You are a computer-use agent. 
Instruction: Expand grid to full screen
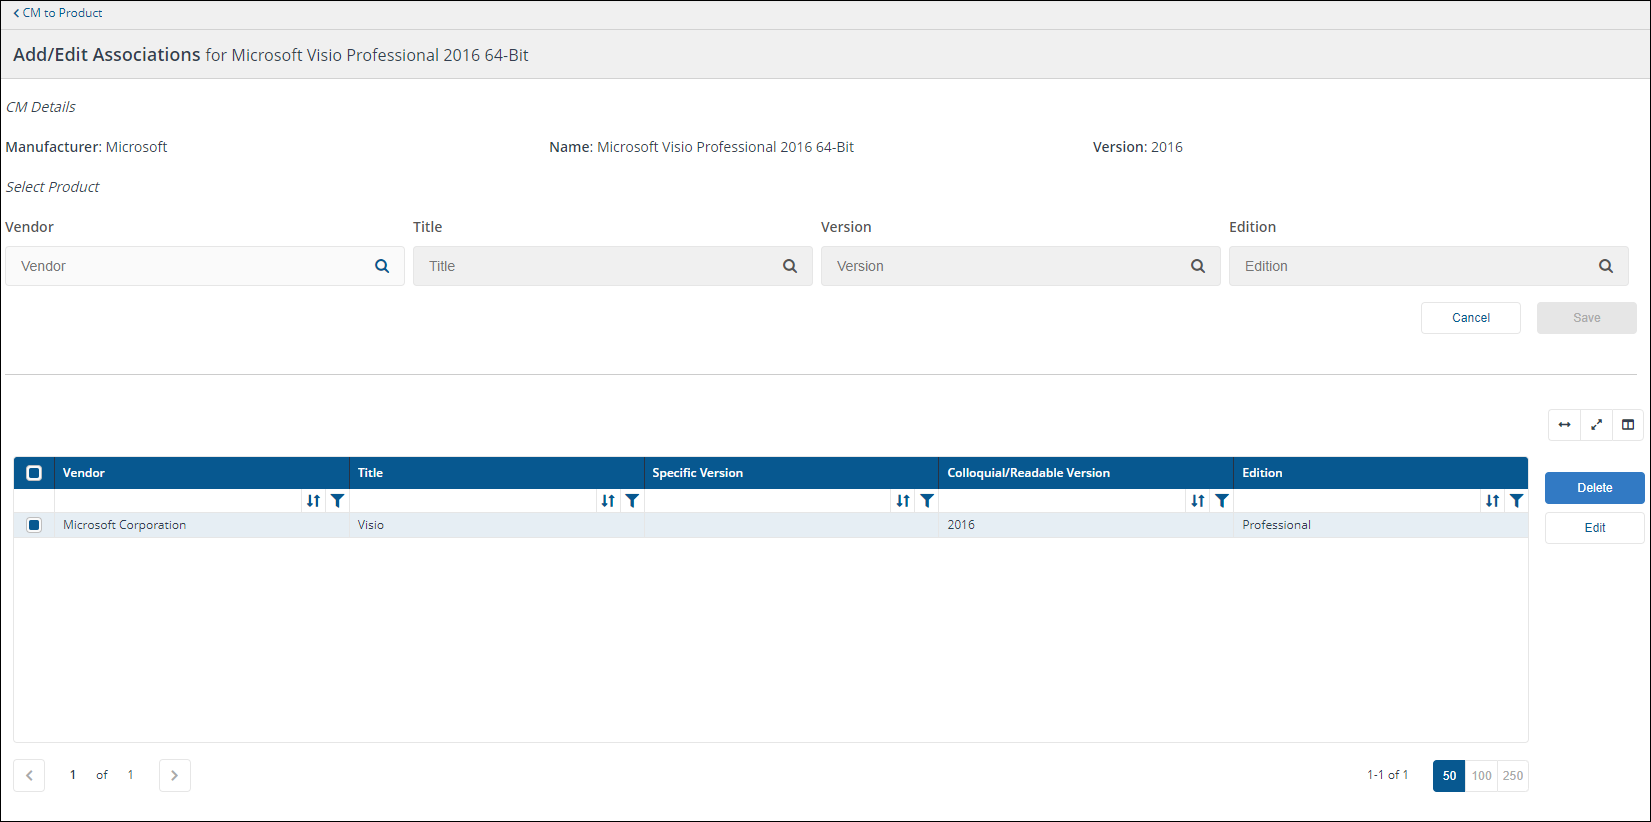click(1596, 425)
